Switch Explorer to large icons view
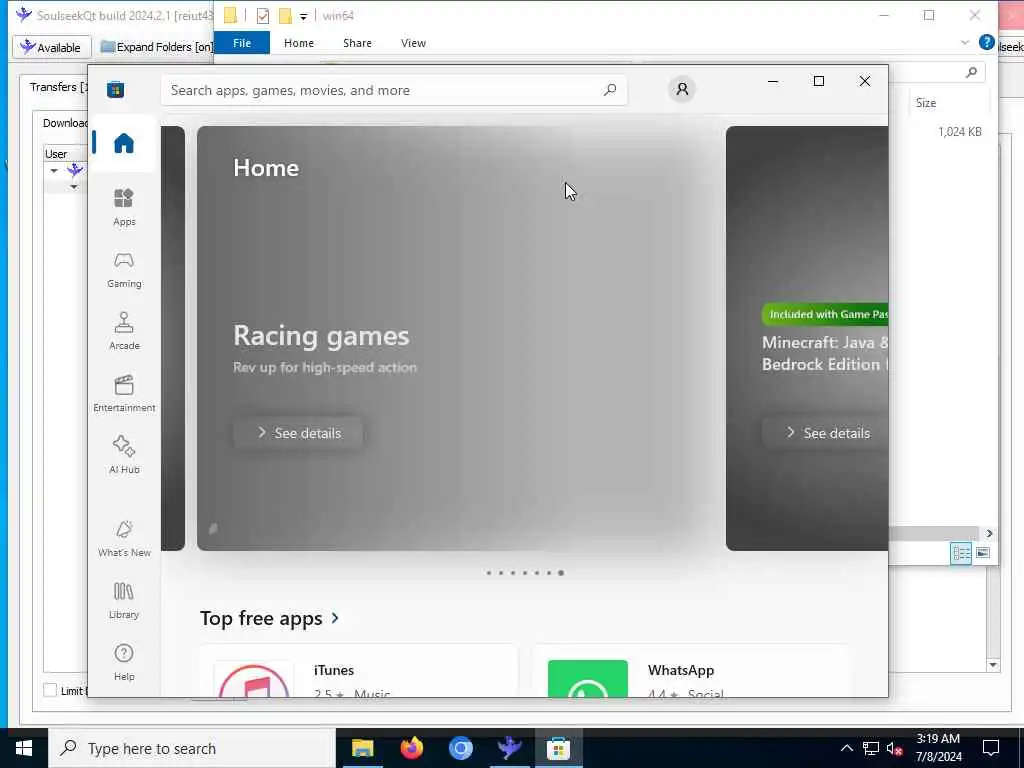The height and width of the screenshot is (768, 1024). [983, 553]
